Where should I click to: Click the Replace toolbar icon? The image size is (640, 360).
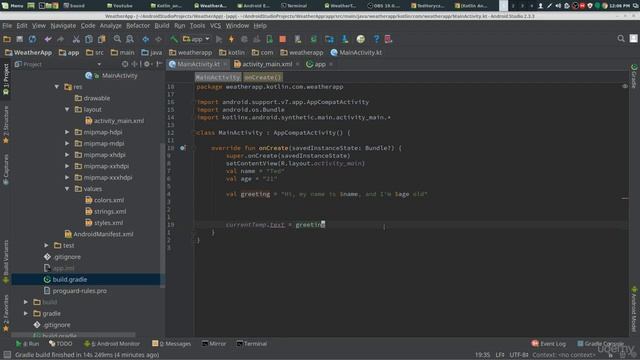coord(130,39)
